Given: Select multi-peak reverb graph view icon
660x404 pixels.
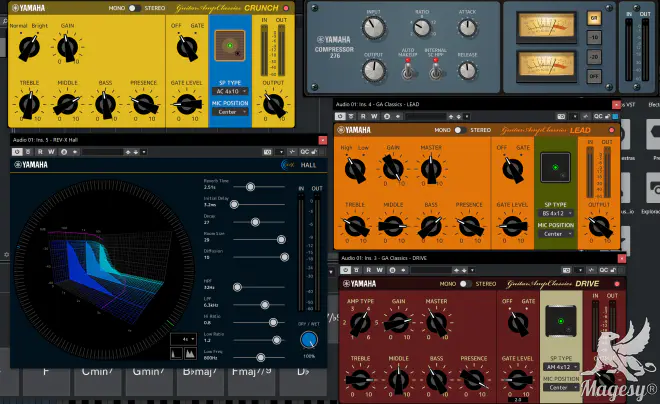Looking at the screenshot, I should (x=190, y=354).
